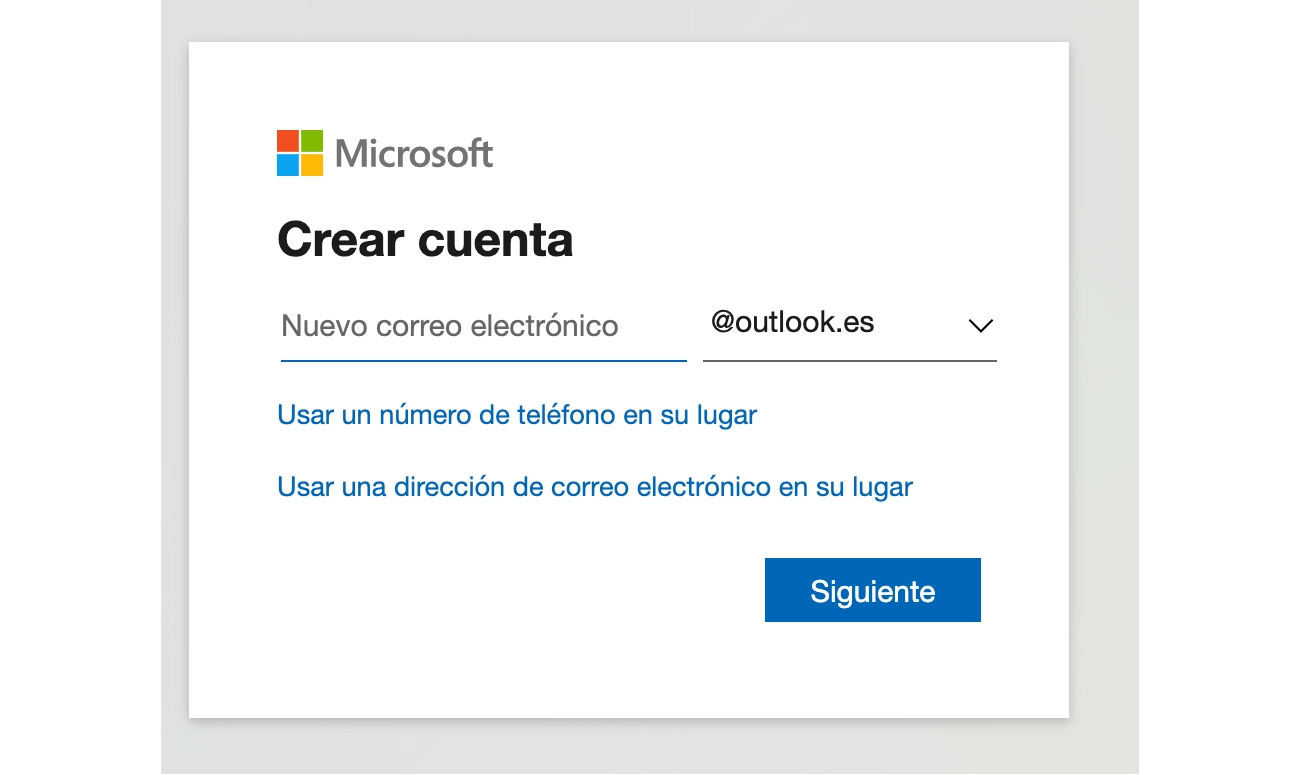The image size is (1300, 775).
Task: Continue with the Siguiente button
Action: (873, 590)
